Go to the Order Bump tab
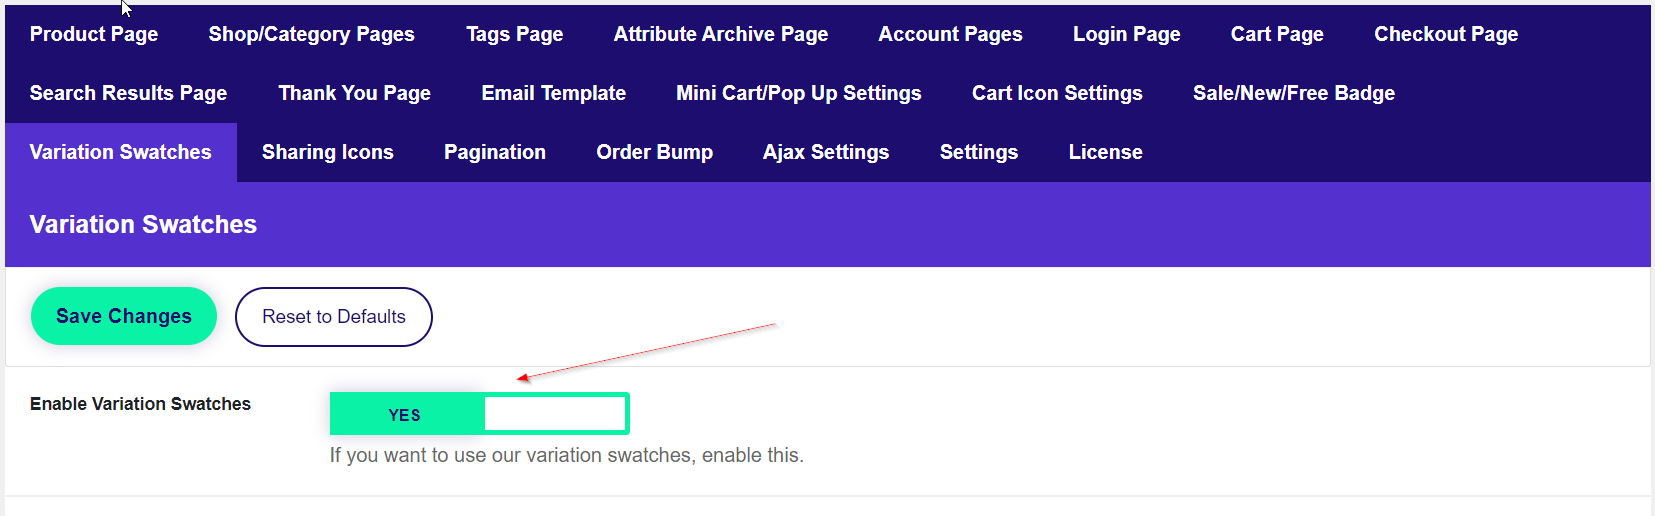This screenshot has height=516, width=1655. click(654, 152)
